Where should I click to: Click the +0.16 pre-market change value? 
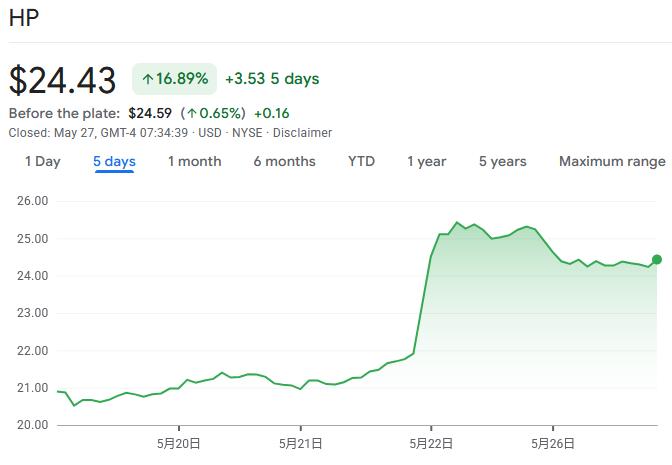pos(272,113)
